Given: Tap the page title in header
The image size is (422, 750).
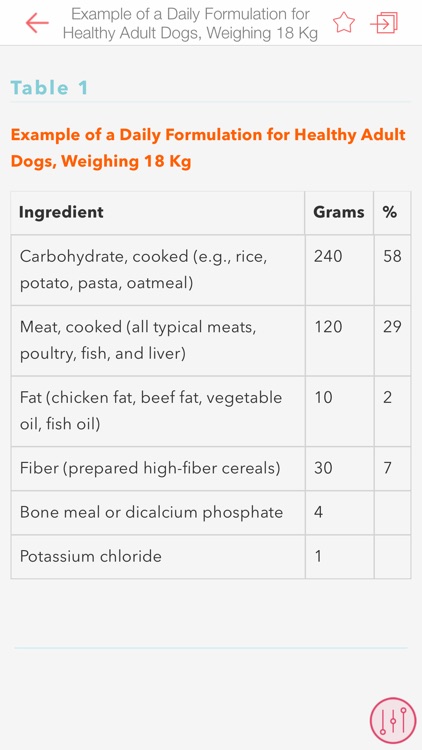Looking at the screenshot, I should pos(190,23).
